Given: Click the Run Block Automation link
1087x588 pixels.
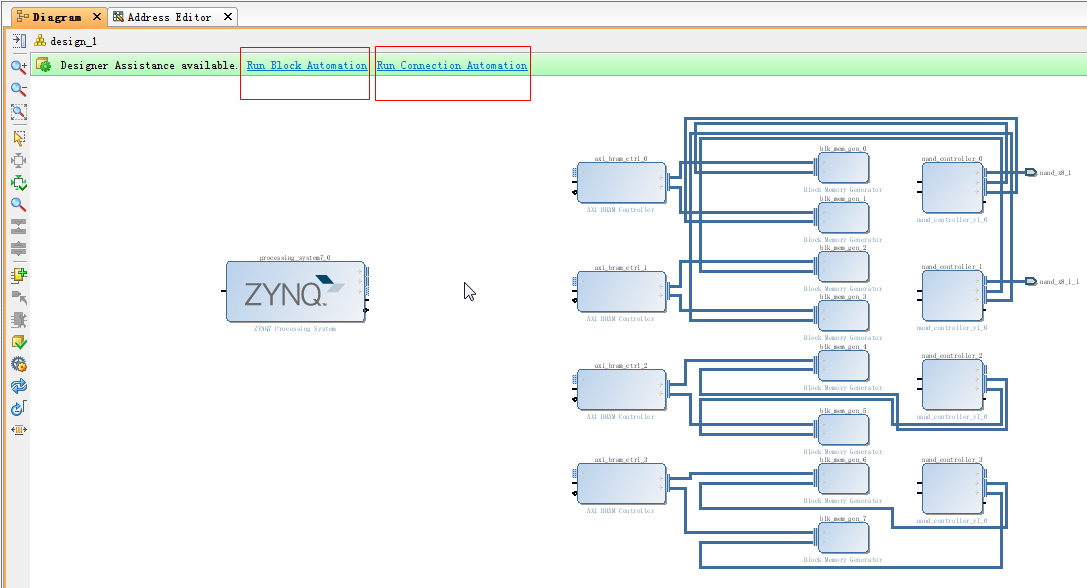Looking at the screenshot, I should 306,66.
